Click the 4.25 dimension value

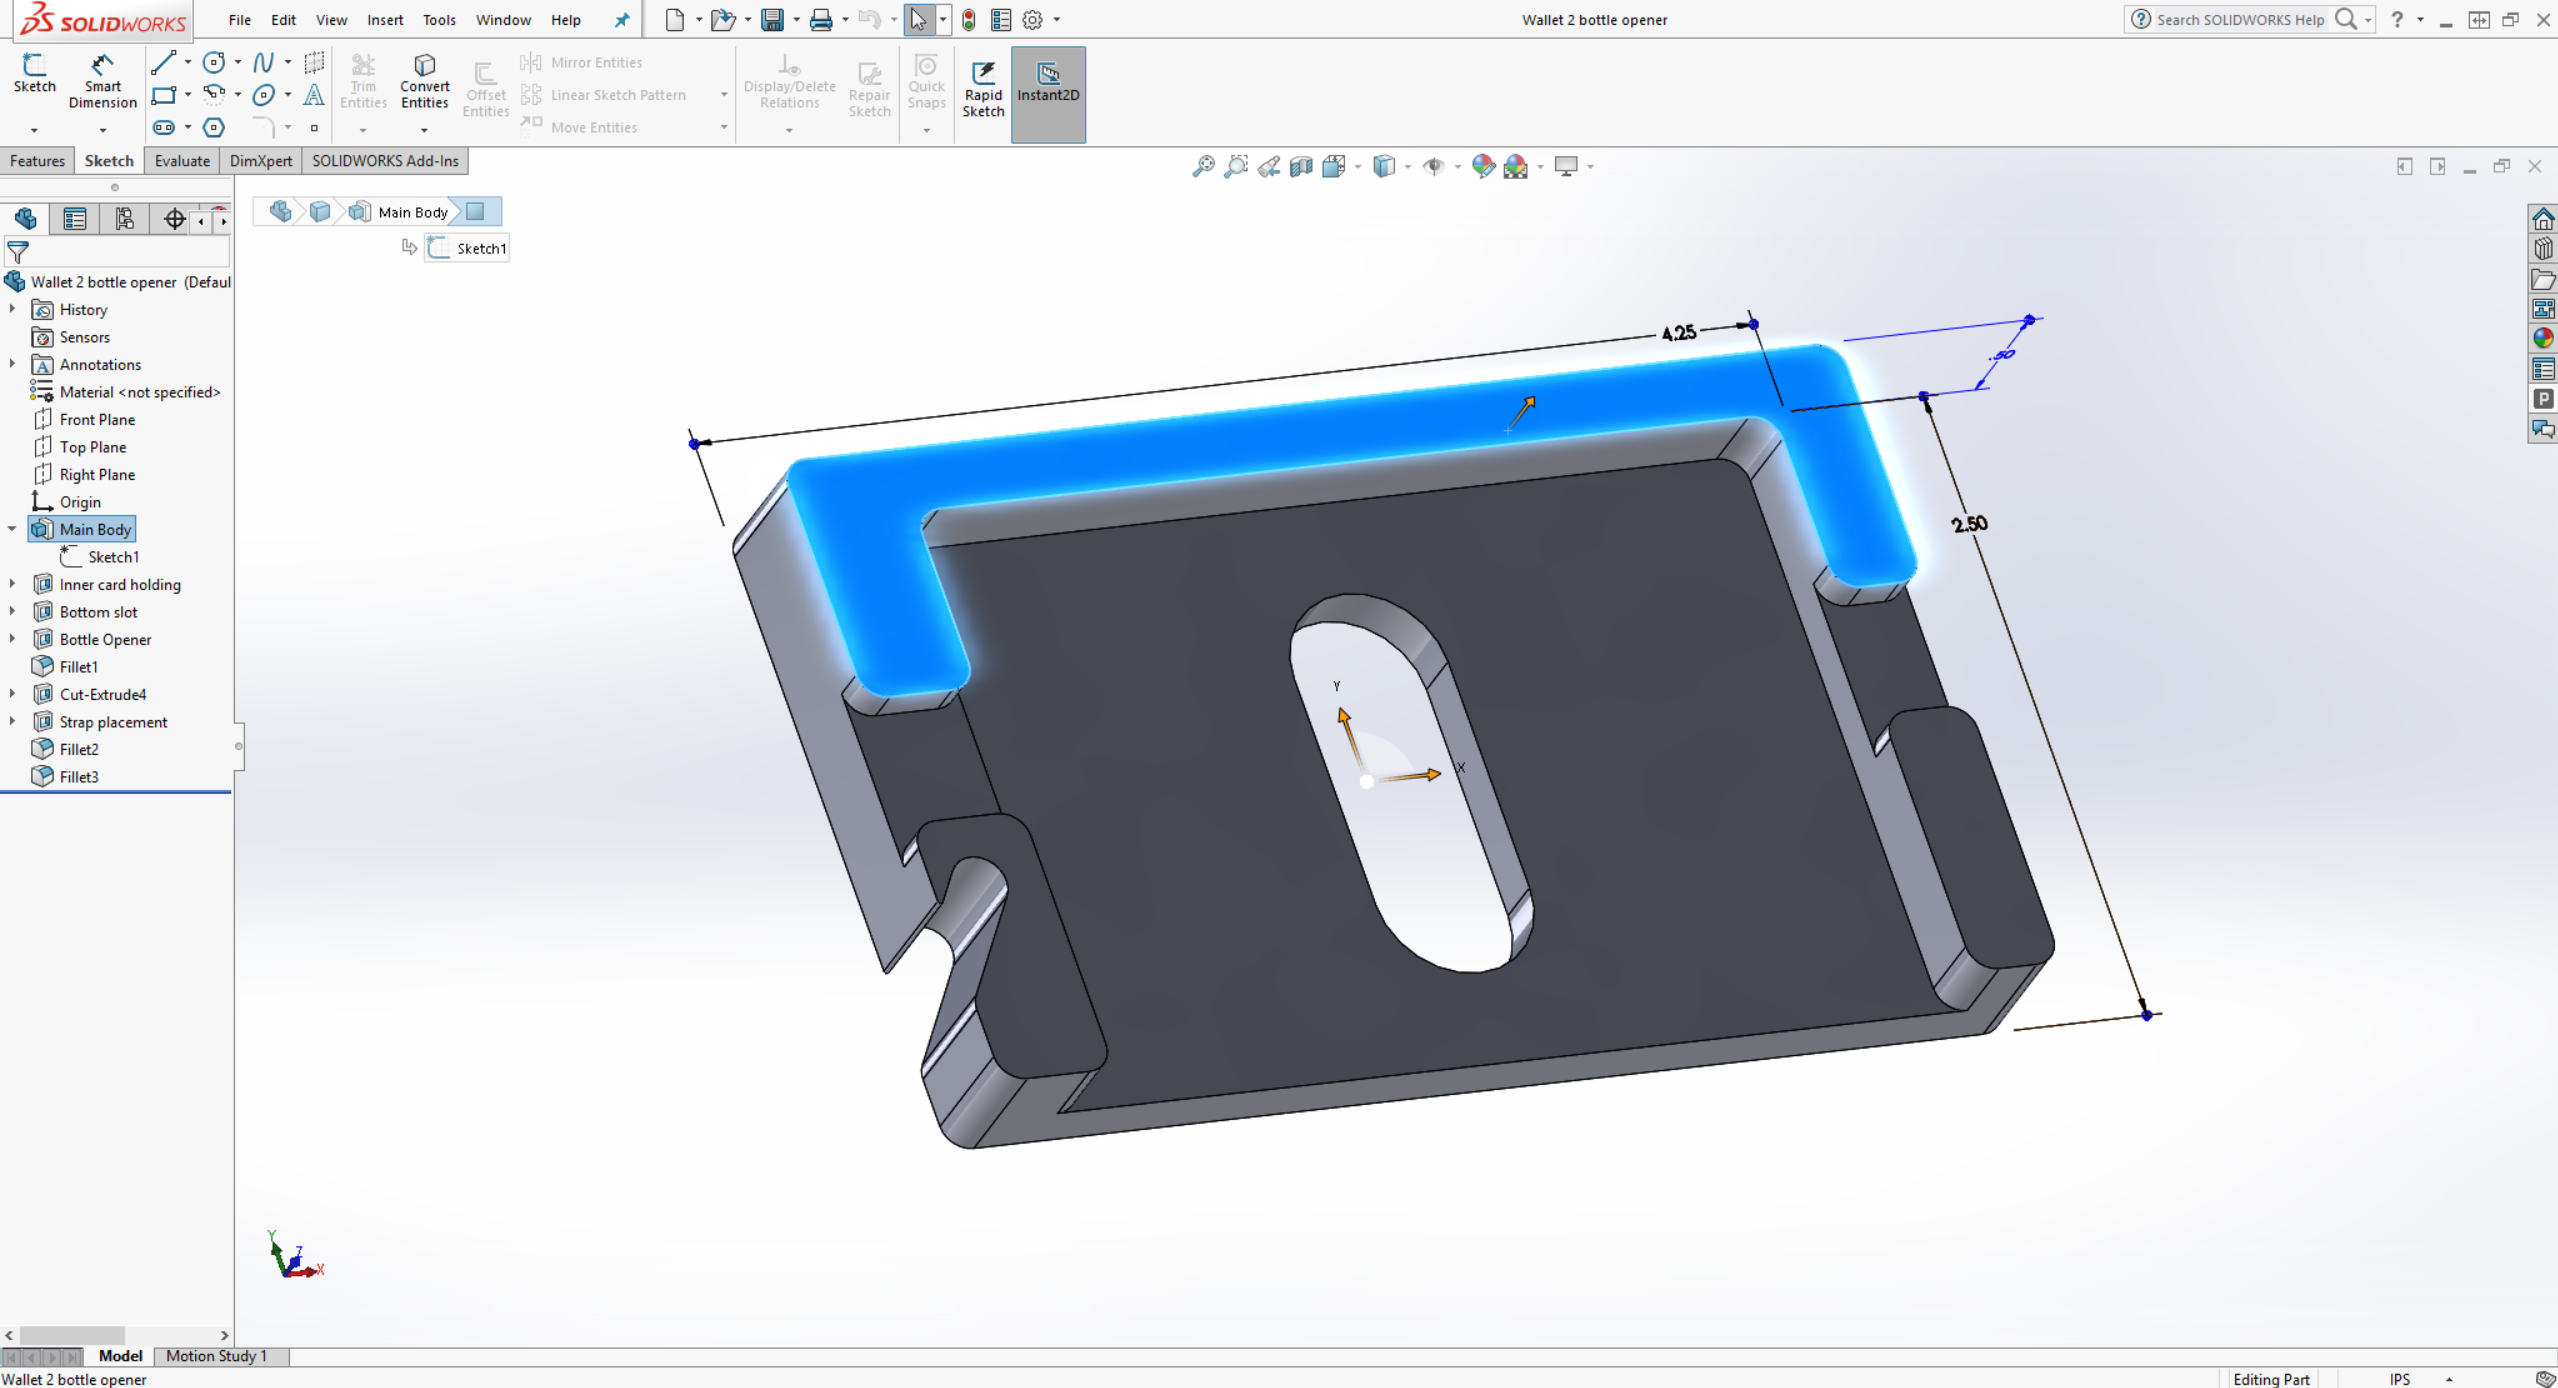tap(1679, 332)
